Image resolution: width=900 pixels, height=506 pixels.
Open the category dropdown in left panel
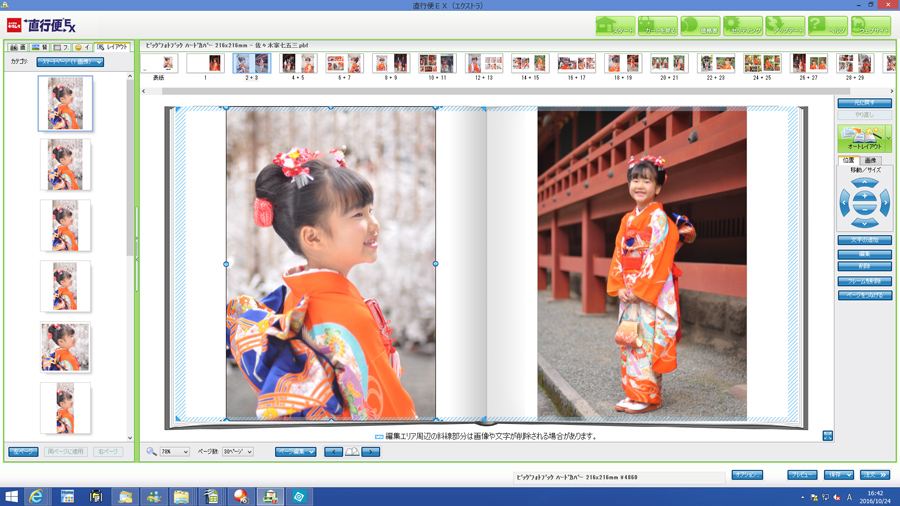[x=70, y=62]
